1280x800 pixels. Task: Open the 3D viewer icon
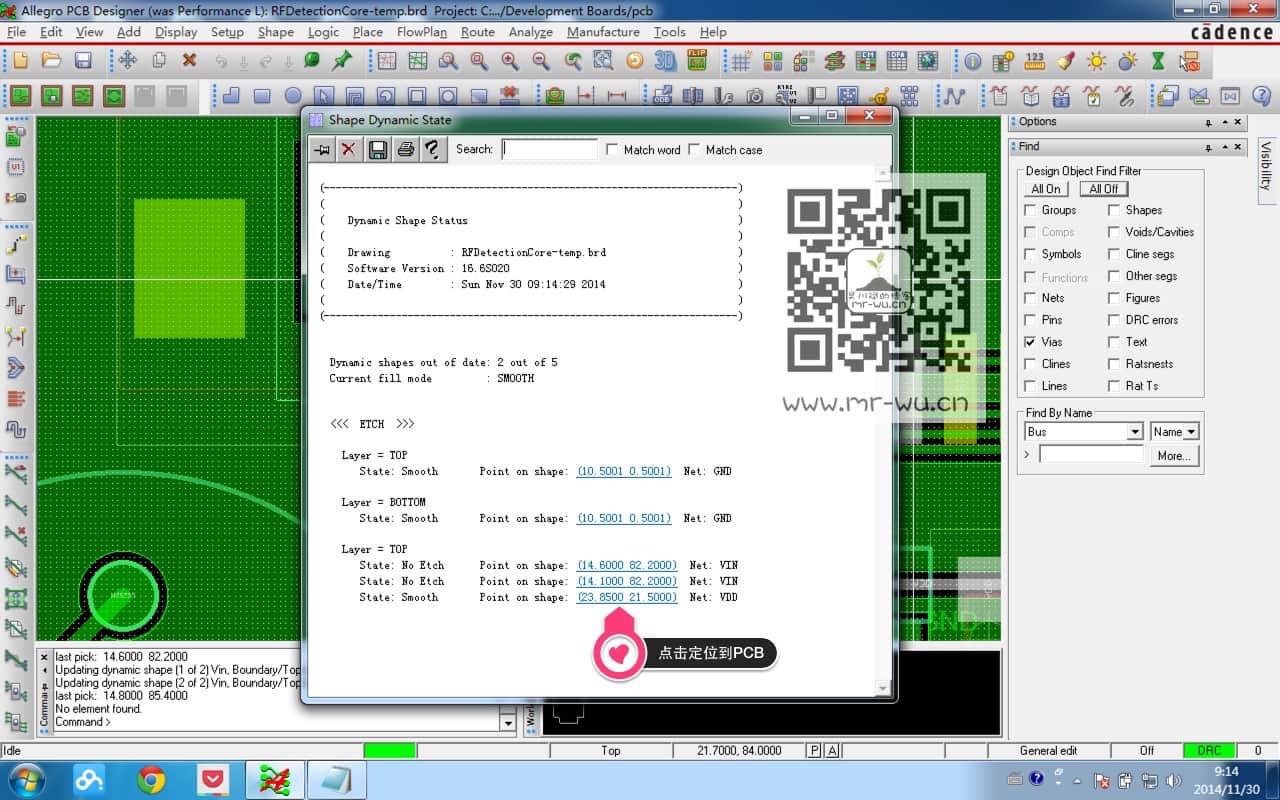pyautogui.click(x=665, y=61)
